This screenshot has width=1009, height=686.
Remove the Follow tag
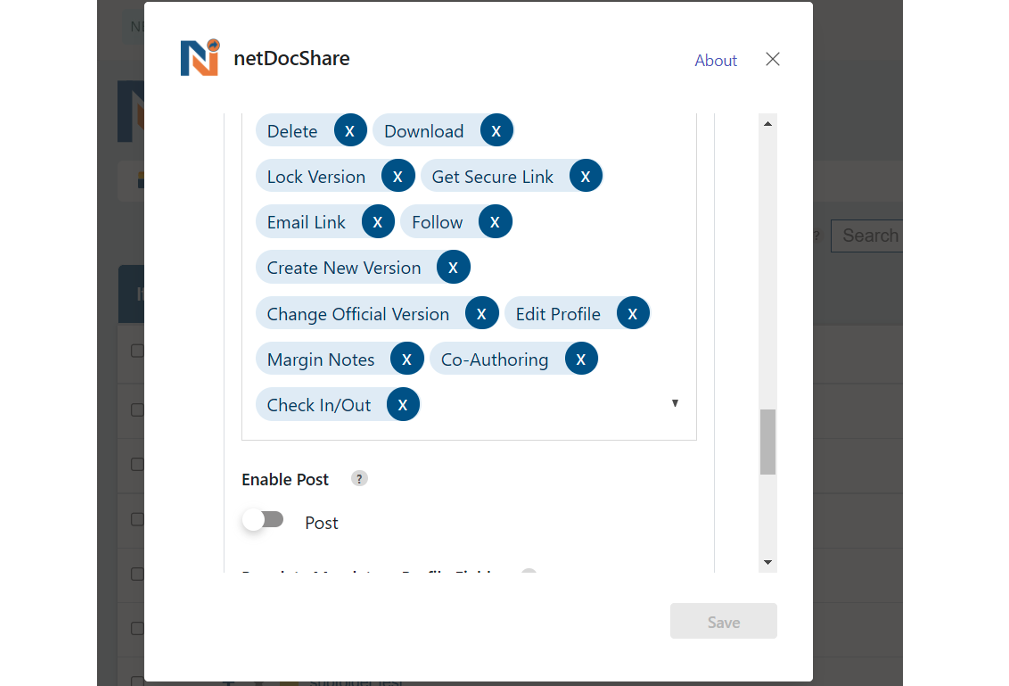coord(495,222)
